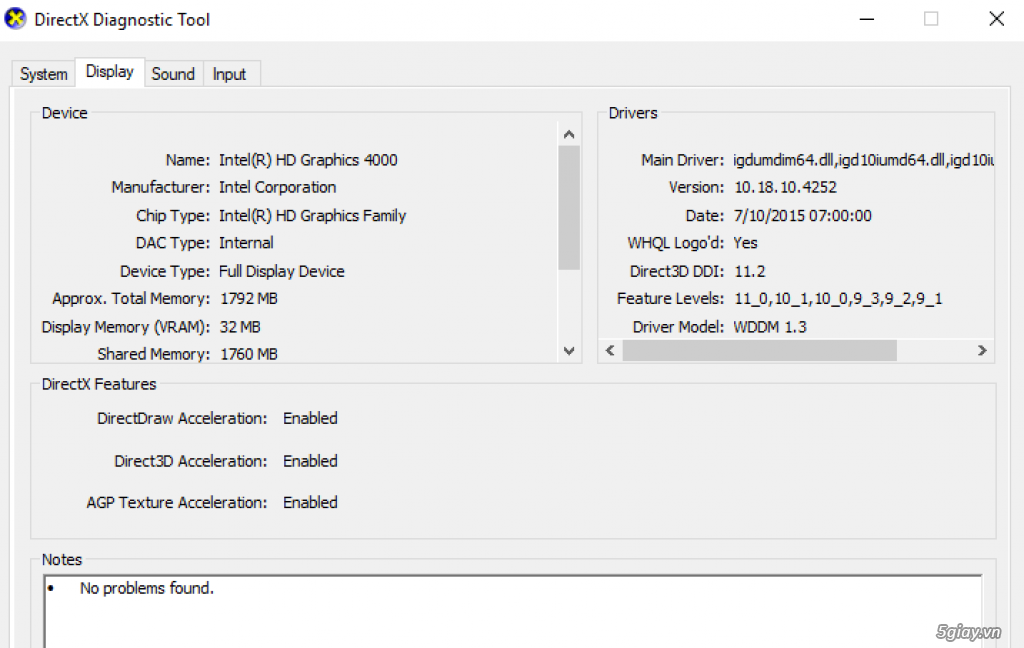Click the DAC Type value "Internal"
1024x648 pixels.
[x=246, y=243]
